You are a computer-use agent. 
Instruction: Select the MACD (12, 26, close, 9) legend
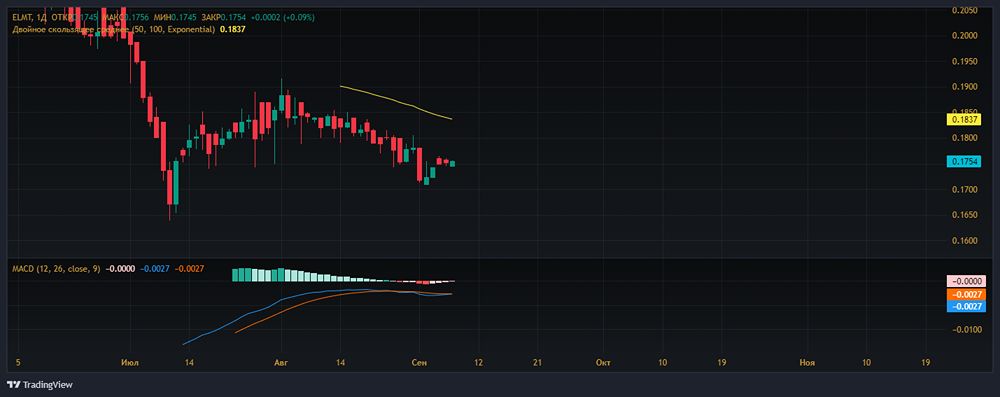(56, 269)
